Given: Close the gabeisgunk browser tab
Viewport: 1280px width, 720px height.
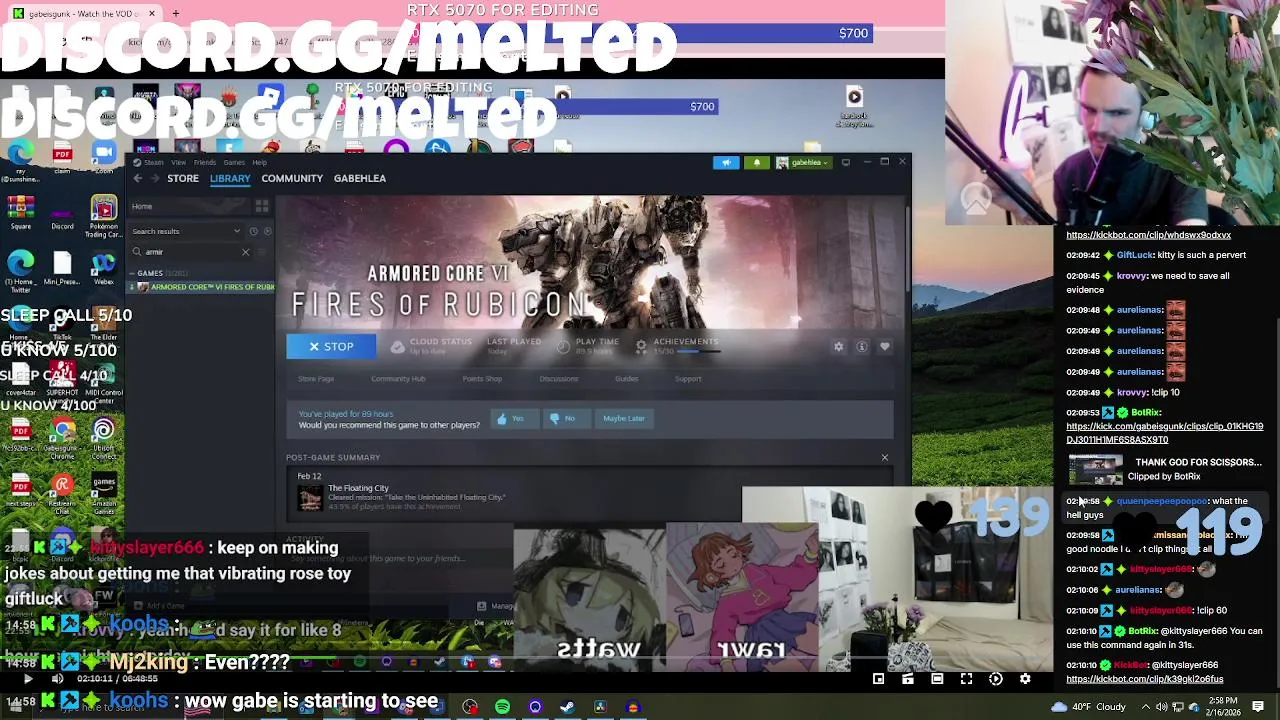Looking at the screenshot, I should (152, 13).
